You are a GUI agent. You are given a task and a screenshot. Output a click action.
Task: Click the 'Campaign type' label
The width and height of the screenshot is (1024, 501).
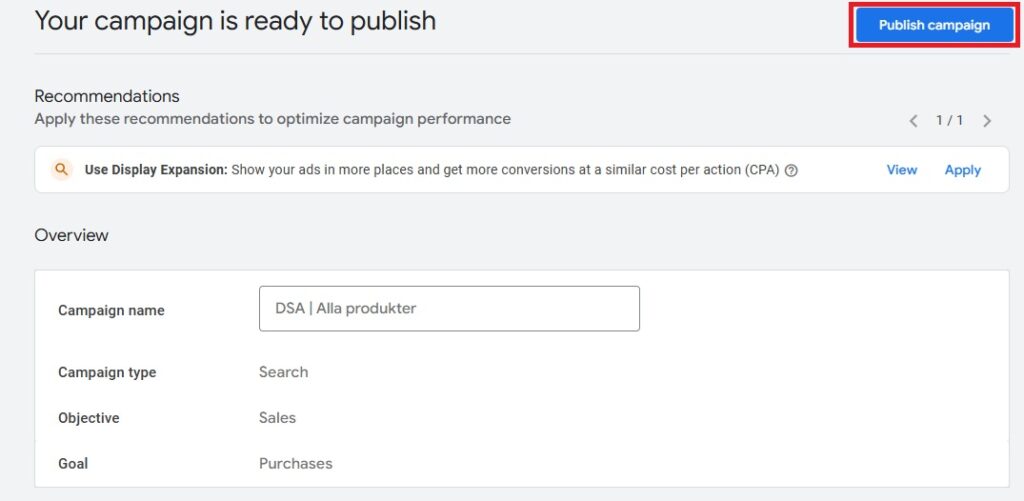tap(107, 372)
